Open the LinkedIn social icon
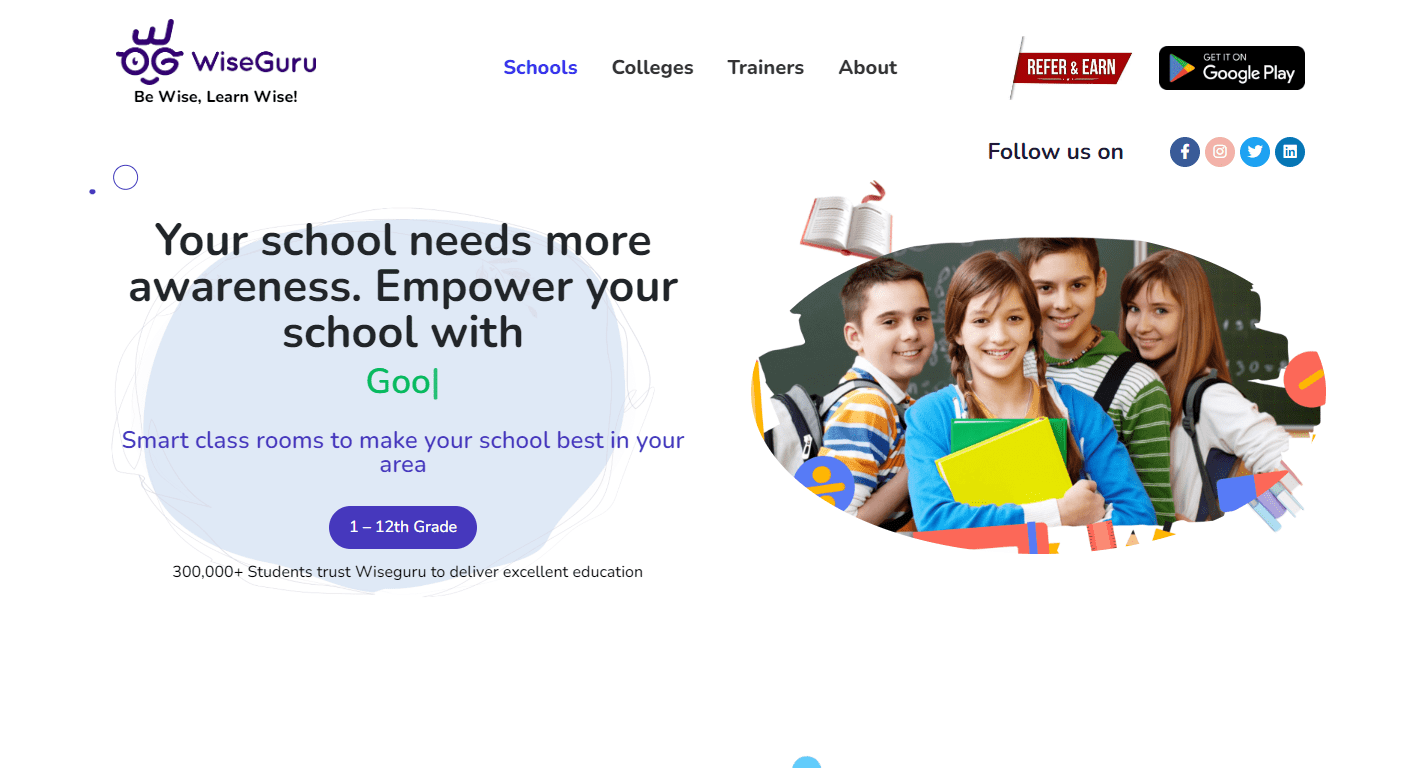This screenshot has height=768, width=1421. [x=1290, y=152]
